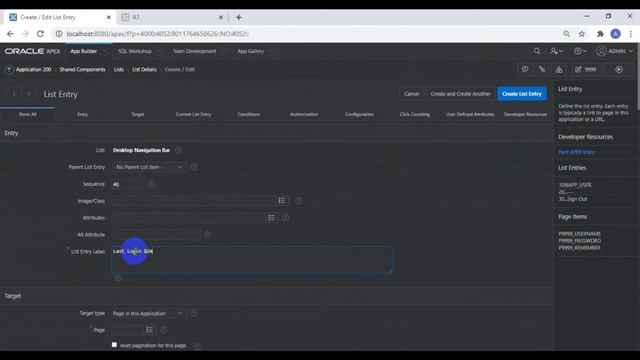This screenshot has width=640, height=360.
Task: Click the Cancel button
Action: (x=411, y=94)
